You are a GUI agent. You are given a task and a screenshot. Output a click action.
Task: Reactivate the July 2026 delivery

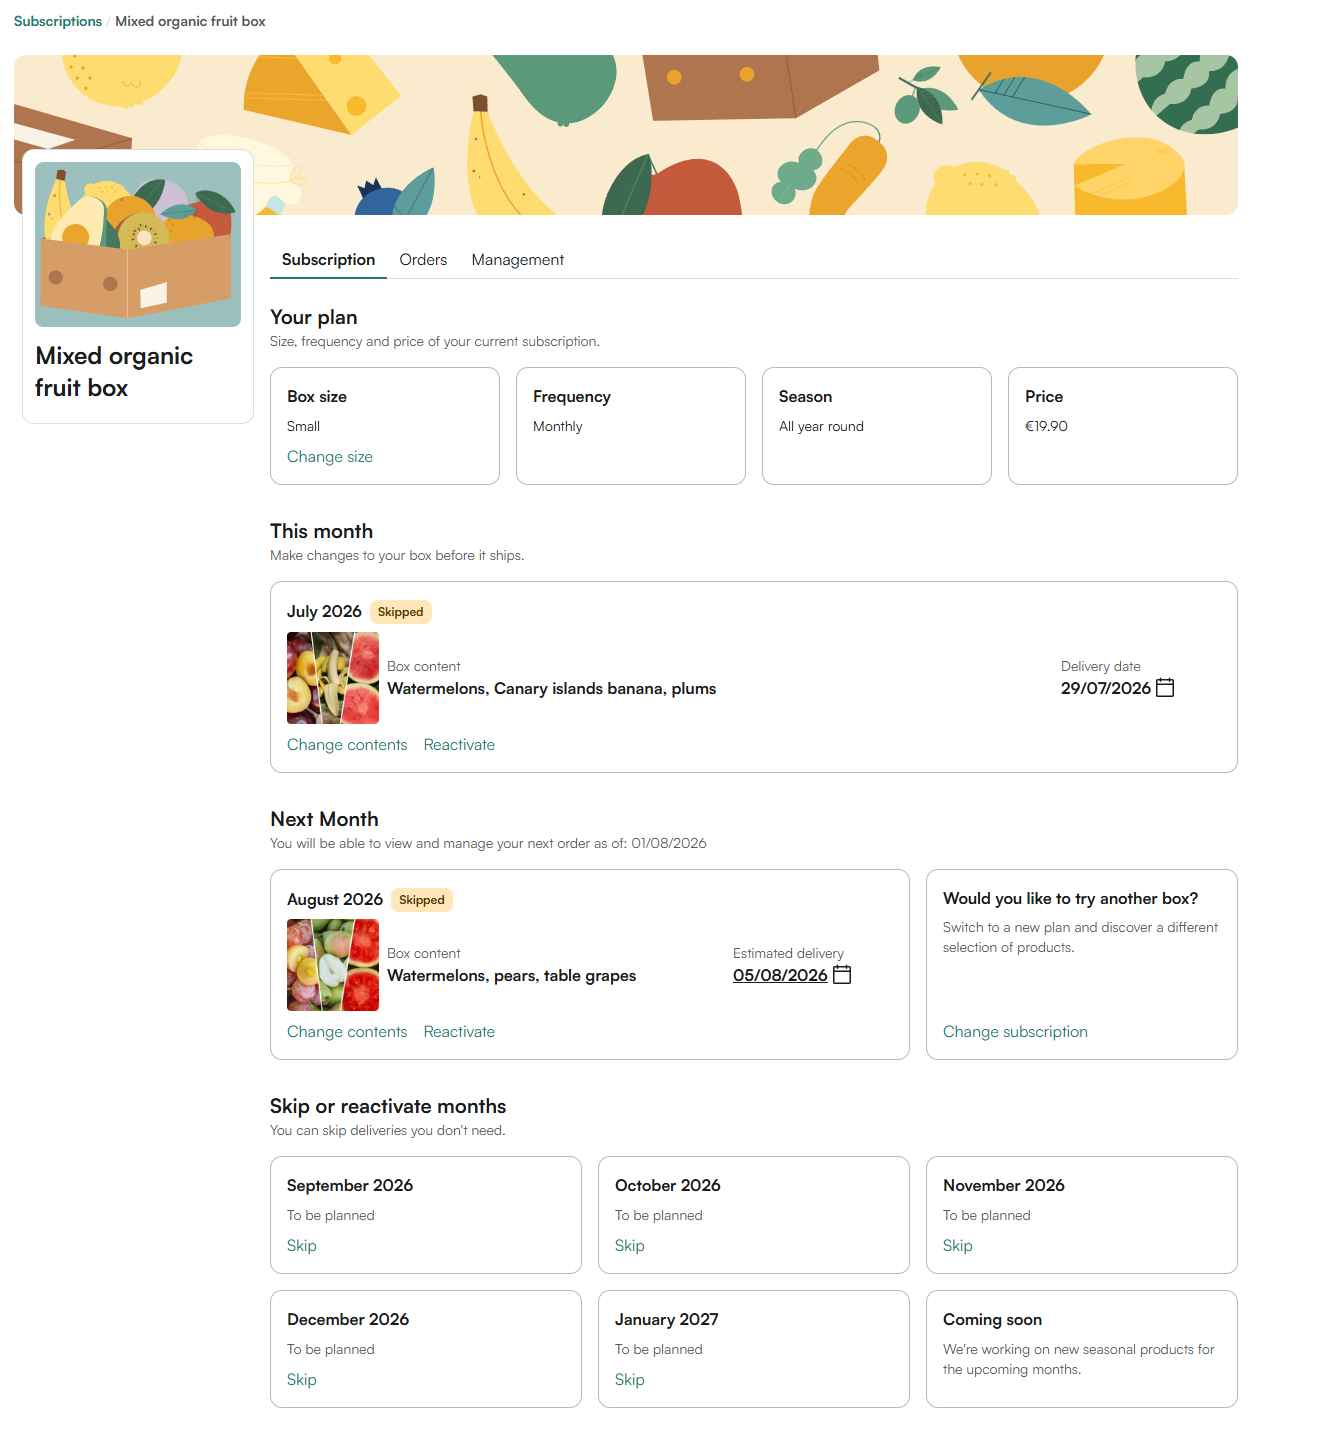coord(459,744)
